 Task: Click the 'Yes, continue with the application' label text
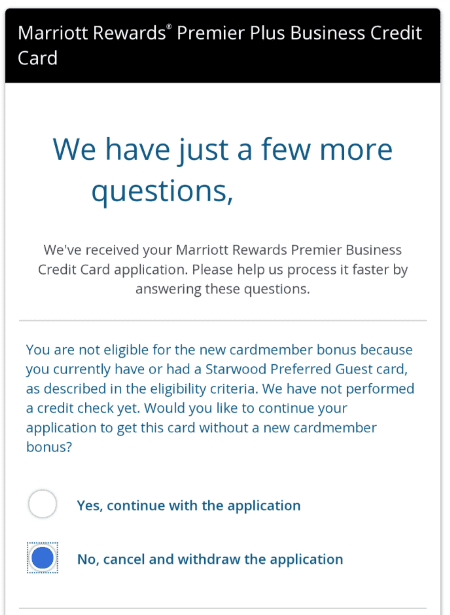pos(189,506)
